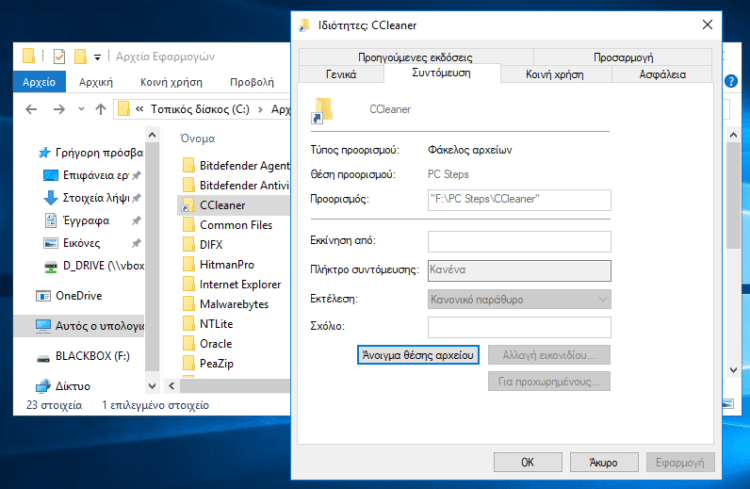Click the Πλήκτρο συντόμευσης shortcut key field
Image resolution: width=750 pixels, height=489 pixels.
(519, 270)
